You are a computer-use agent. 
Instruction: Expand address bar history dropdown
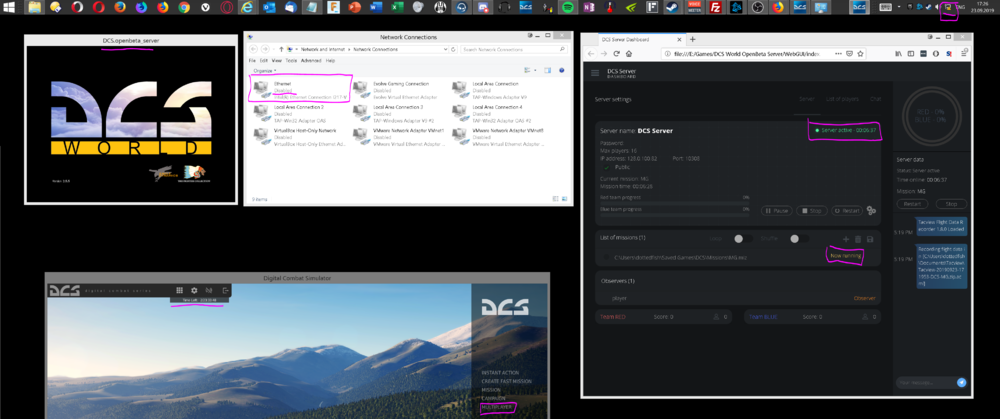(x=445, y=49)
